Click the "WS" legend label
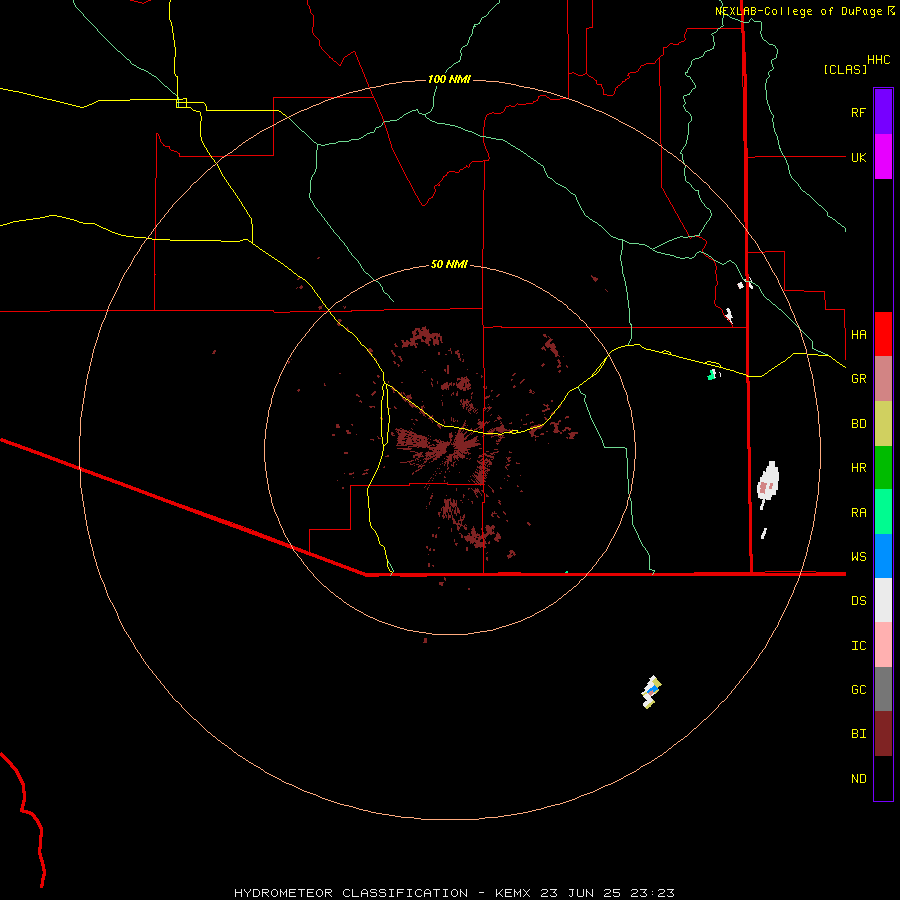The height and width of the screenshot is (900, 900). pos(858,557)
